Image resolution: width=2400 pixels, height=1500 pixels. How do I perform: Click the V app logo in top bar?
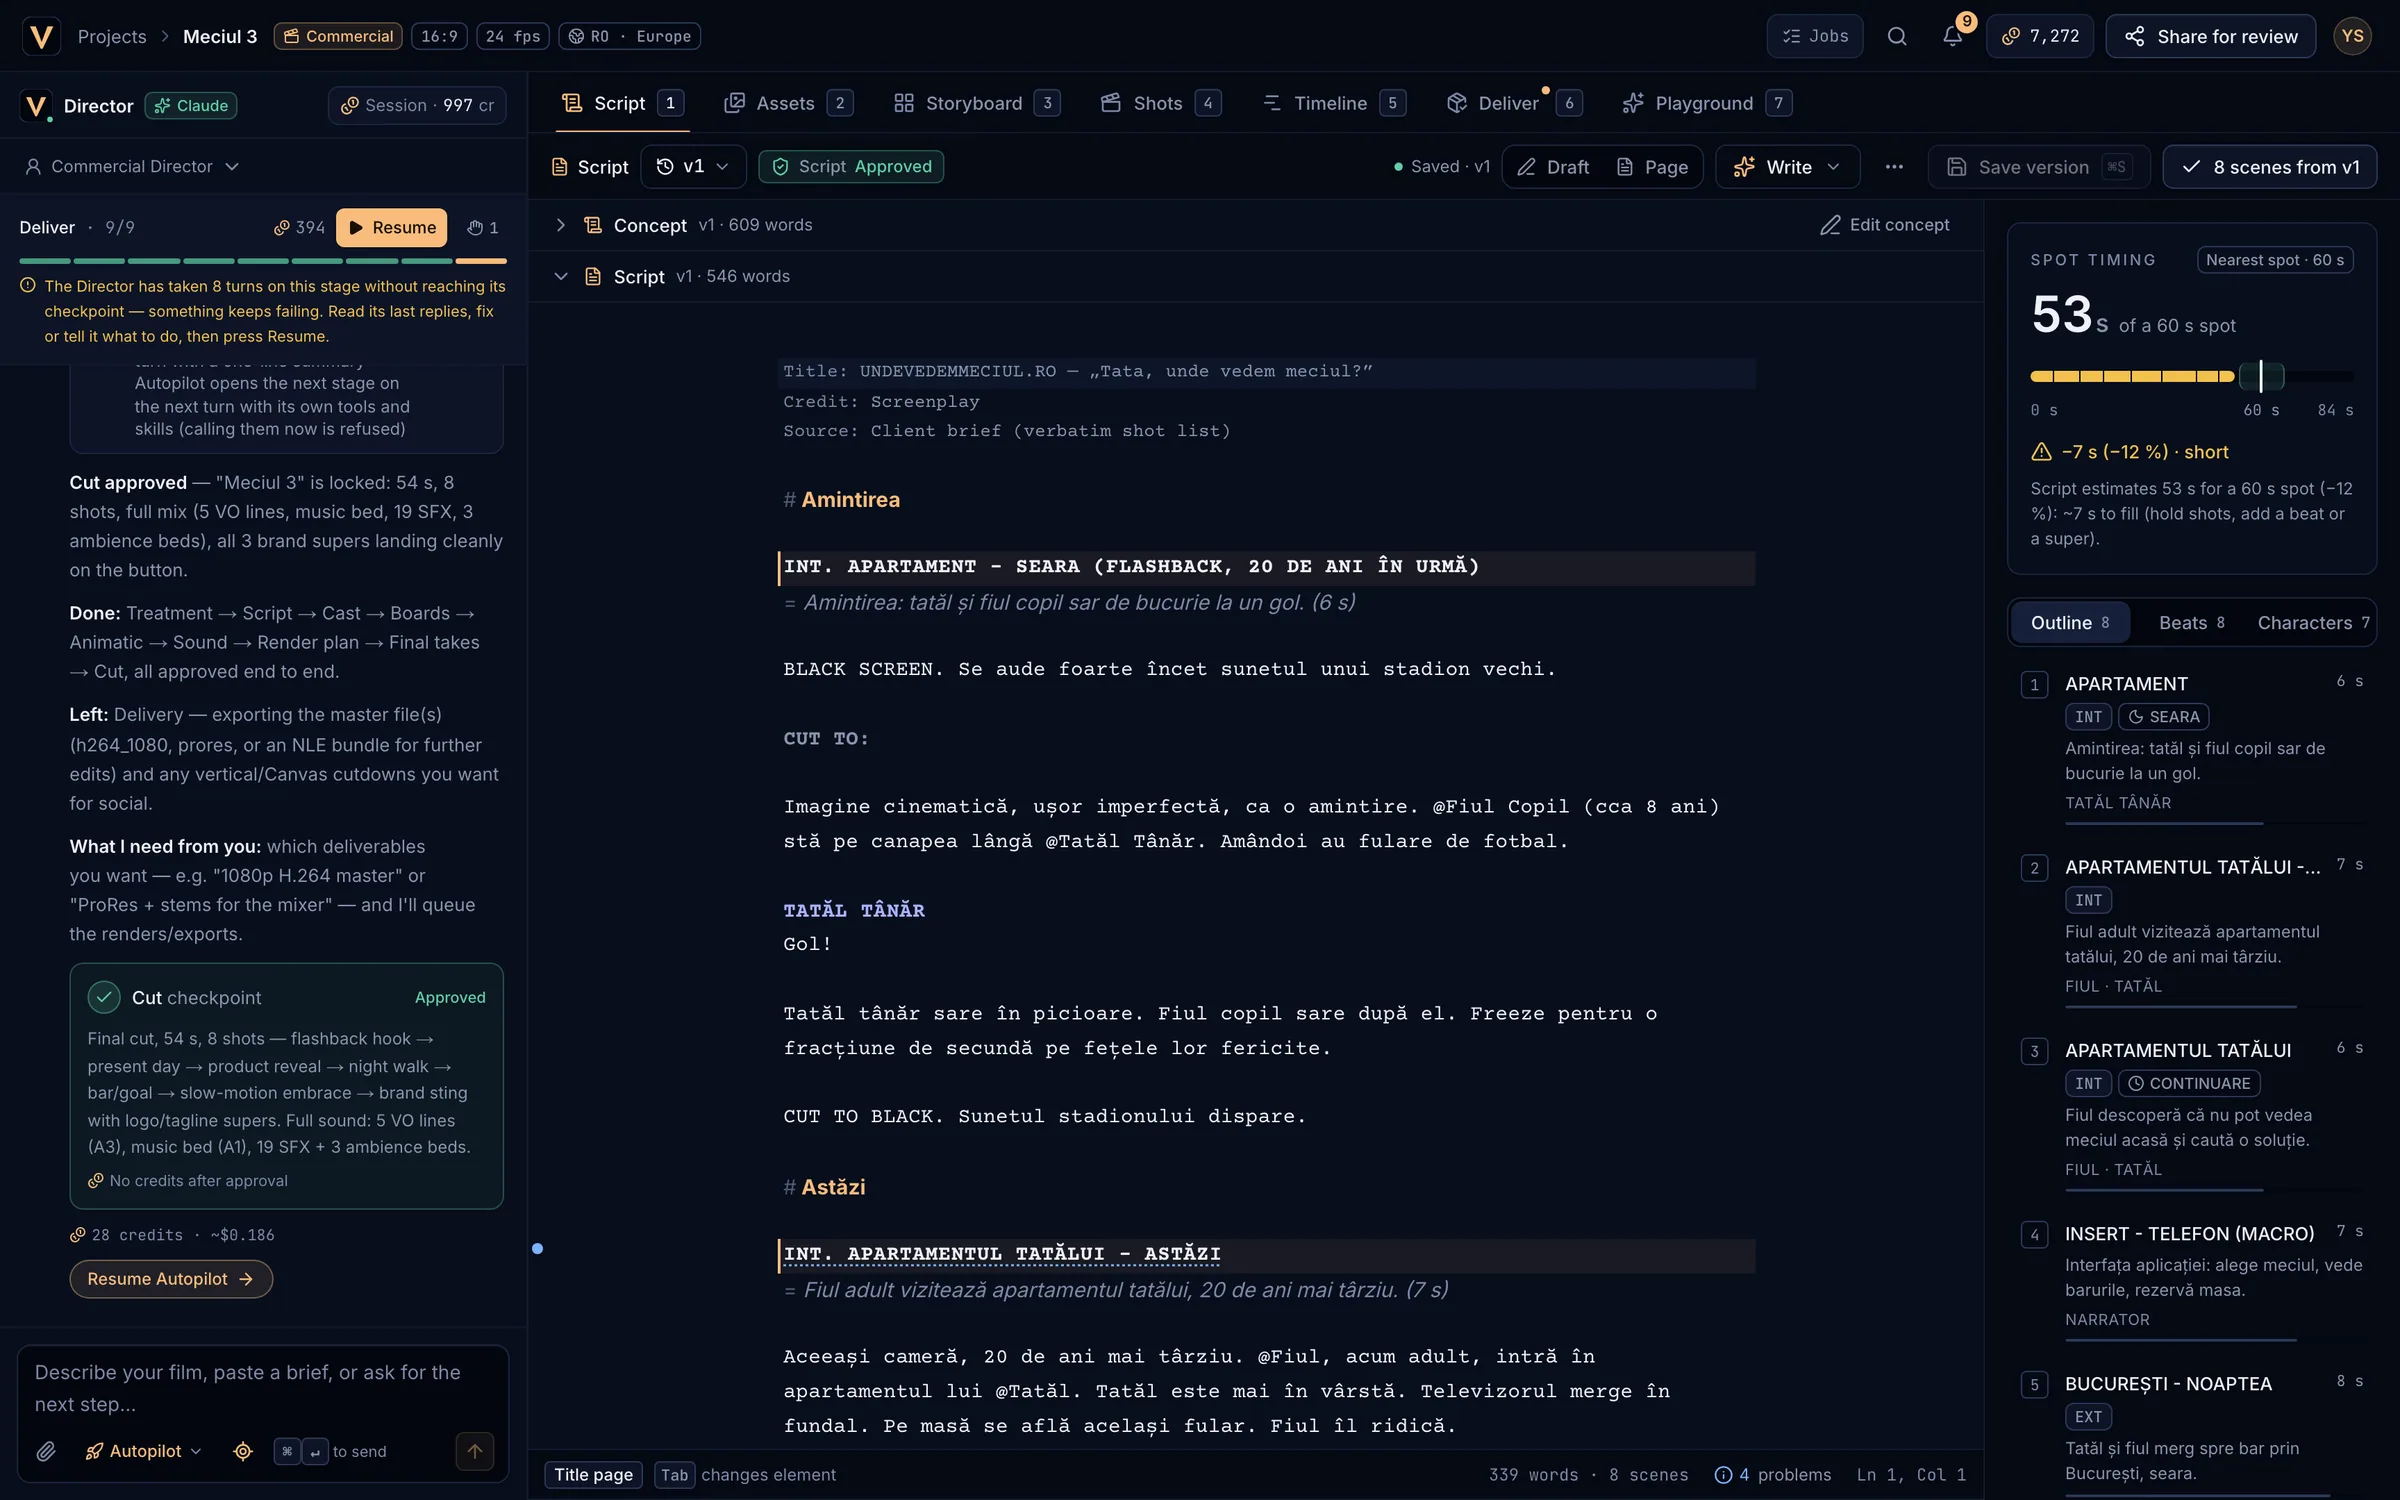41,36
